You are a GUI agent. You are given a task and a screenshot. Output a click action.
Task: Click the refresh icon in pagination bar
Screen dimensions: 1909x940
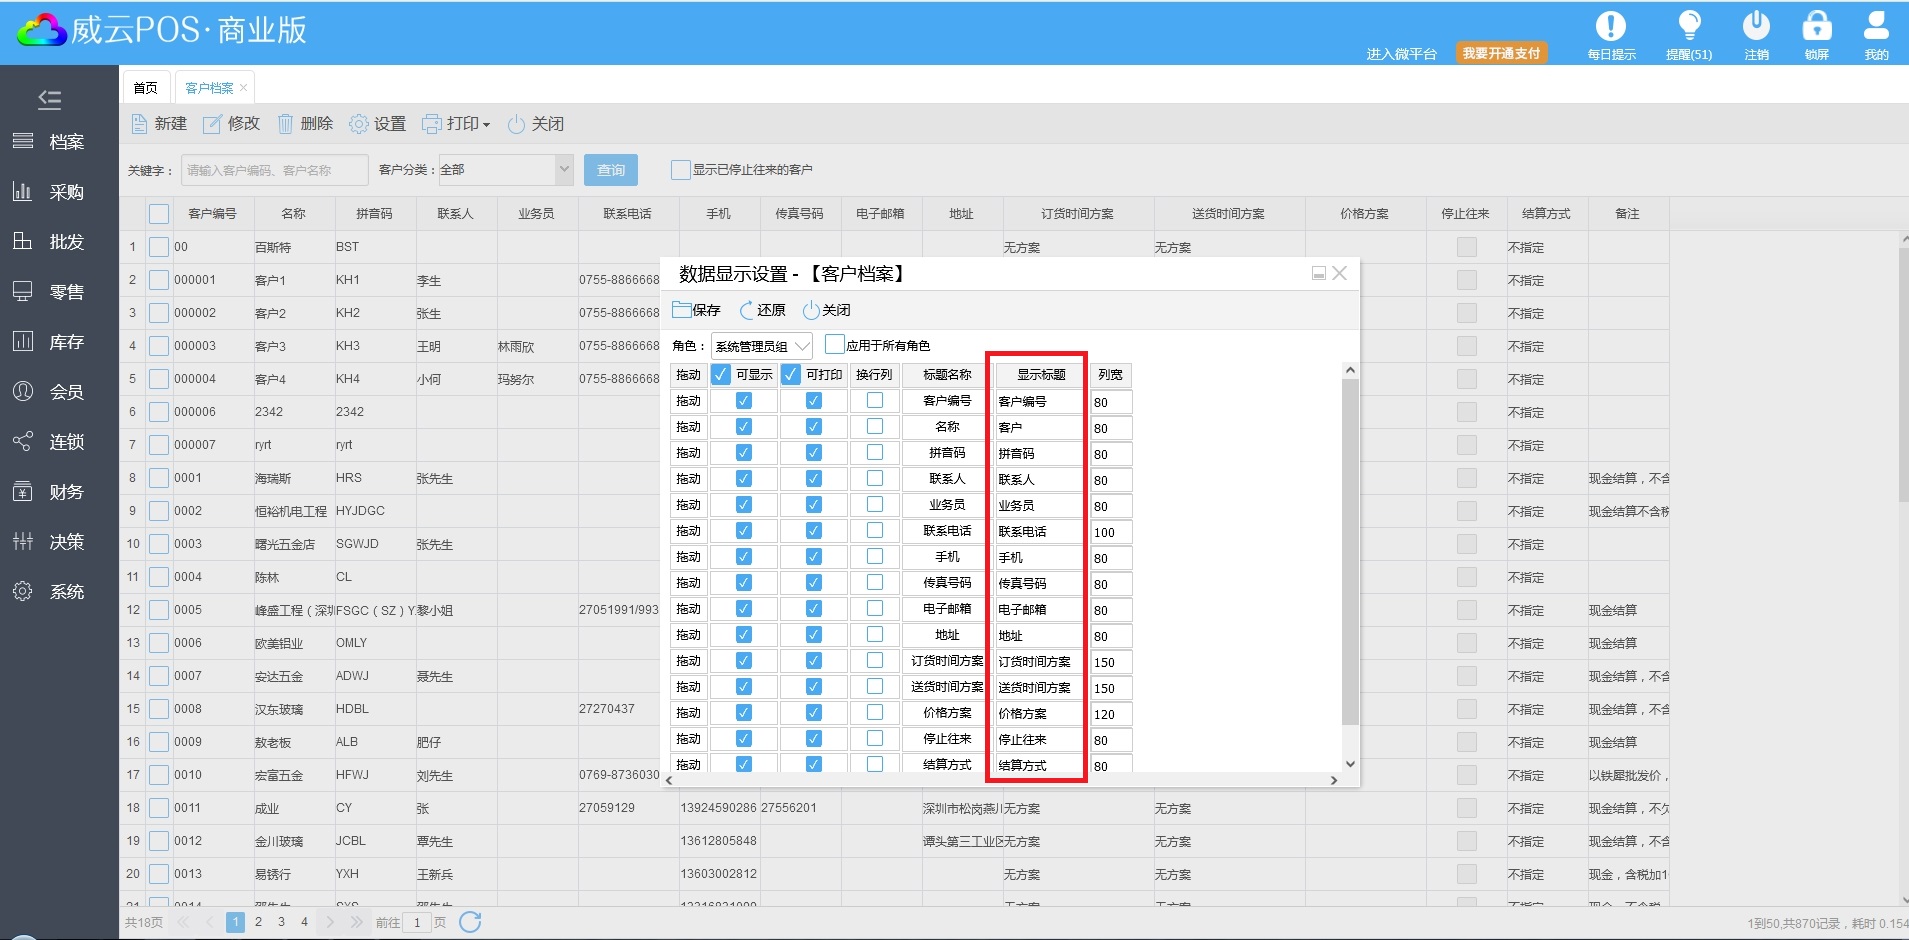coord(470,922)
